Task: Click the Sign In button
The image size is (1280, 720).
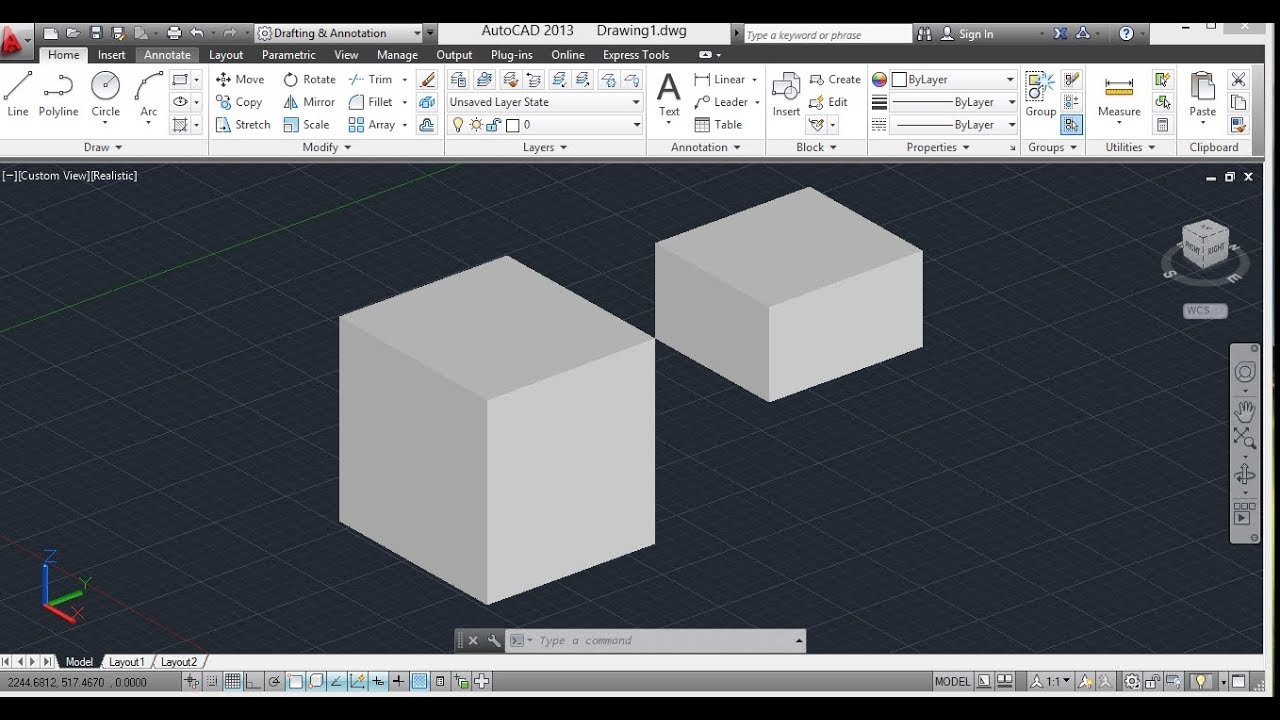Action: [x=967, y=34]
